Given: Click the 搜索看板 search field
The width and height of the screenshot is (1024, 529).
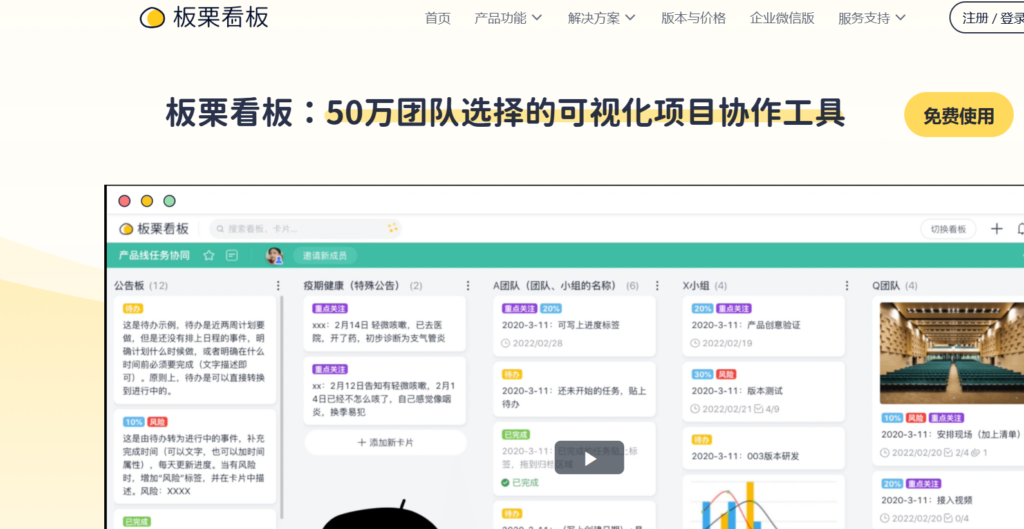Looking at the screenshot, I should click(x=305, y=229).
